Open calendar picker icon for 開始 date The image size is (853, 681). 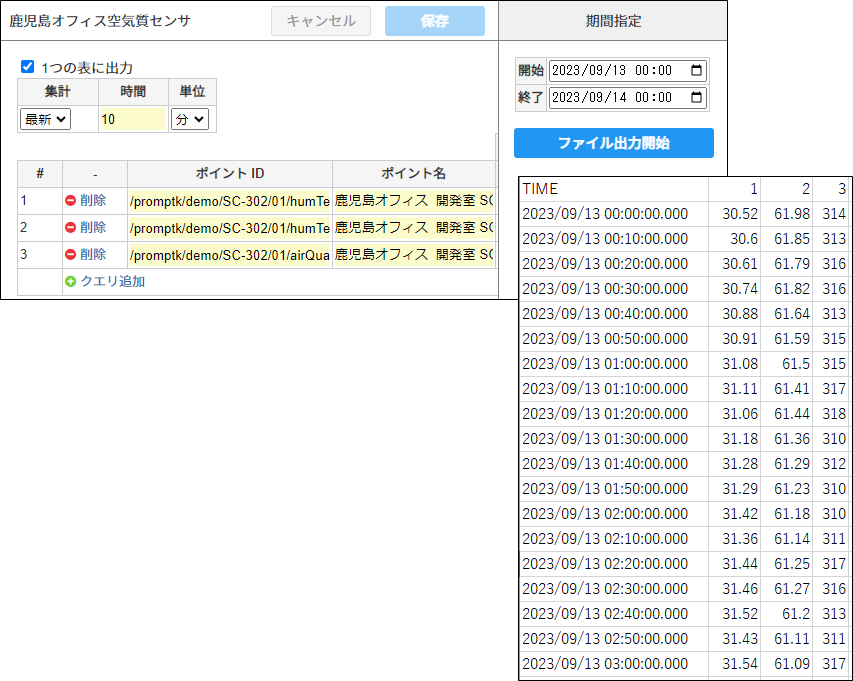(x=696, y=70)
